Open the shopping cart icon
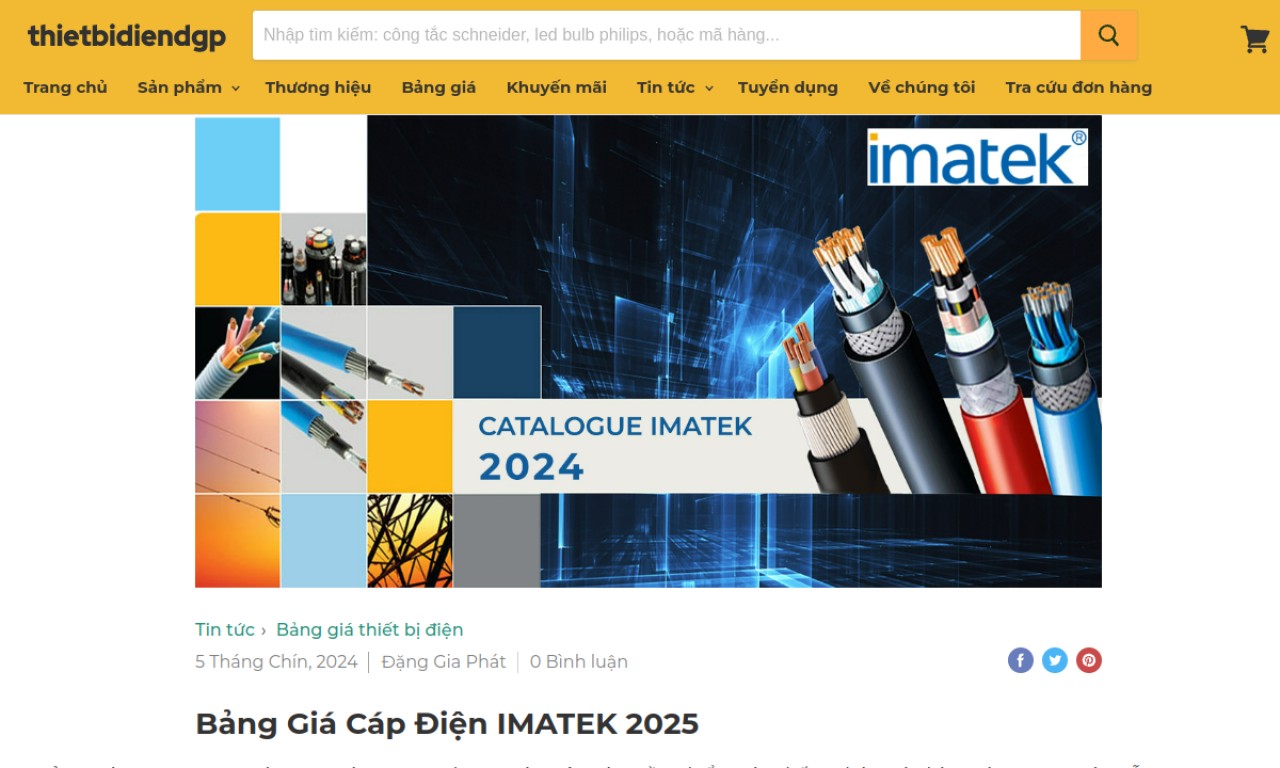Viewport: 1280px width, 768px height. 1255,39
